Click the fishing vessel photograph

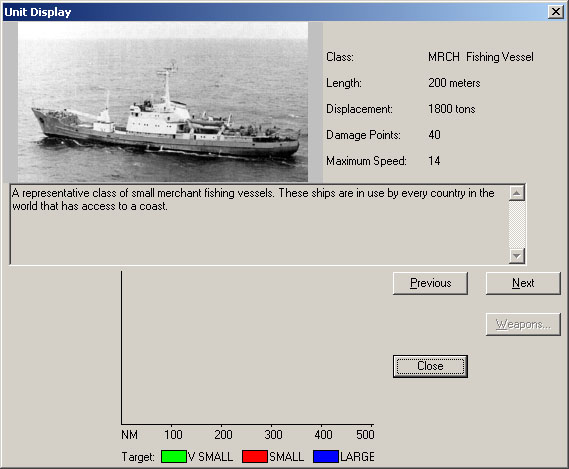pos(163,102)
